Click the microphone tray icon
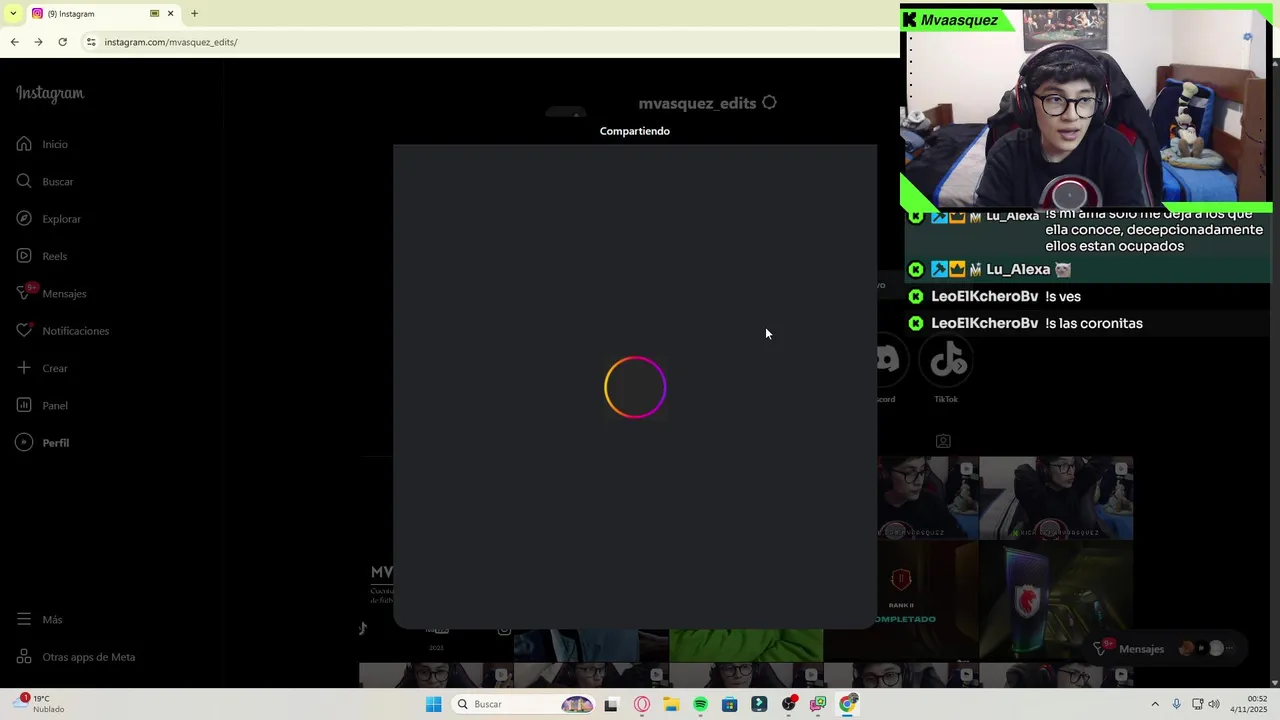The width and height of the screenshot is (1280, 720). click(1176, 704)
